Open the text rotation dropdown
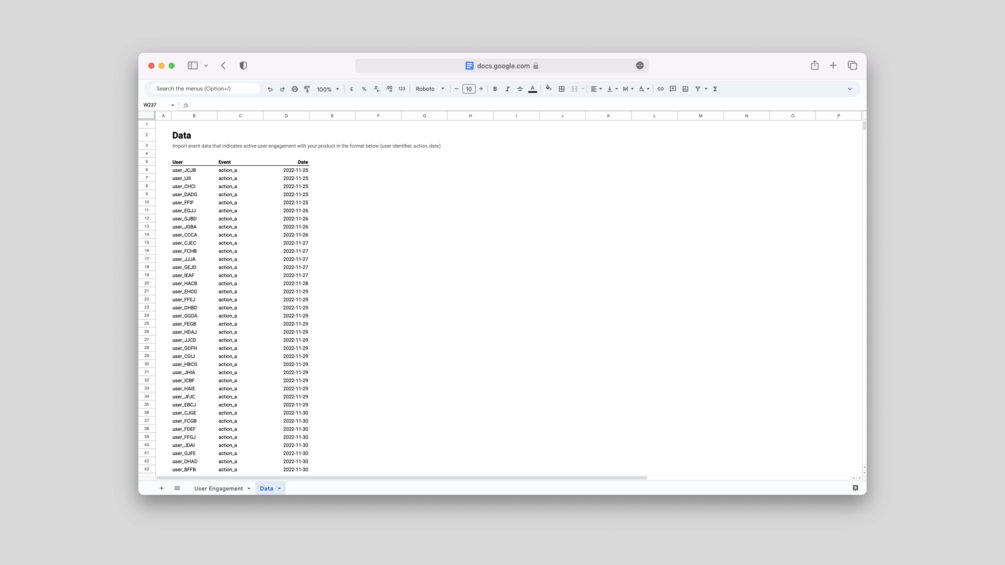The height and width of the screenshot is (565, 1005). (644, 89)
